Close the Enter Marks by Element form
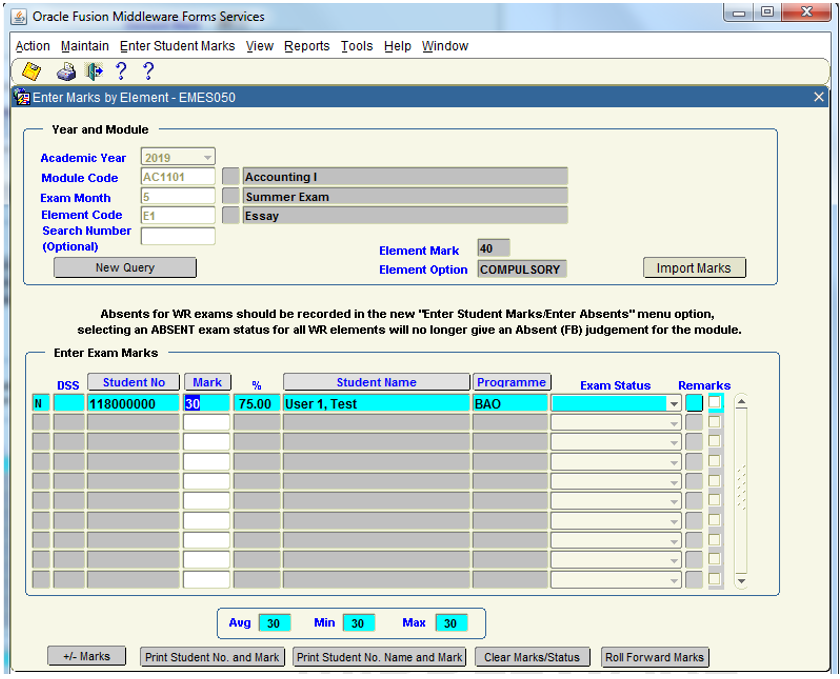Image resolution: width=840 pixels, height=679 pixels. [819, 97]
